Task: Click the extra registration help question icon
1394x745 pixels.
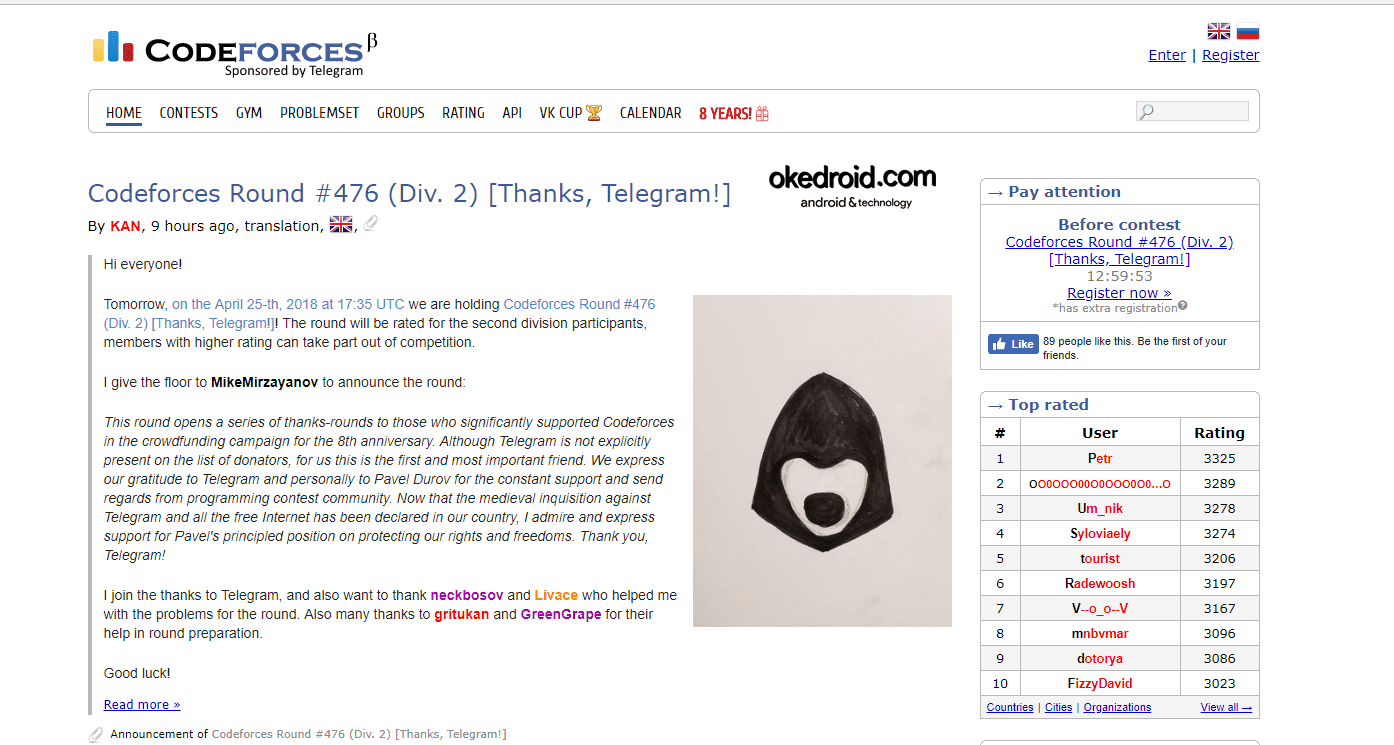Action: click(x=1182, y=306)
